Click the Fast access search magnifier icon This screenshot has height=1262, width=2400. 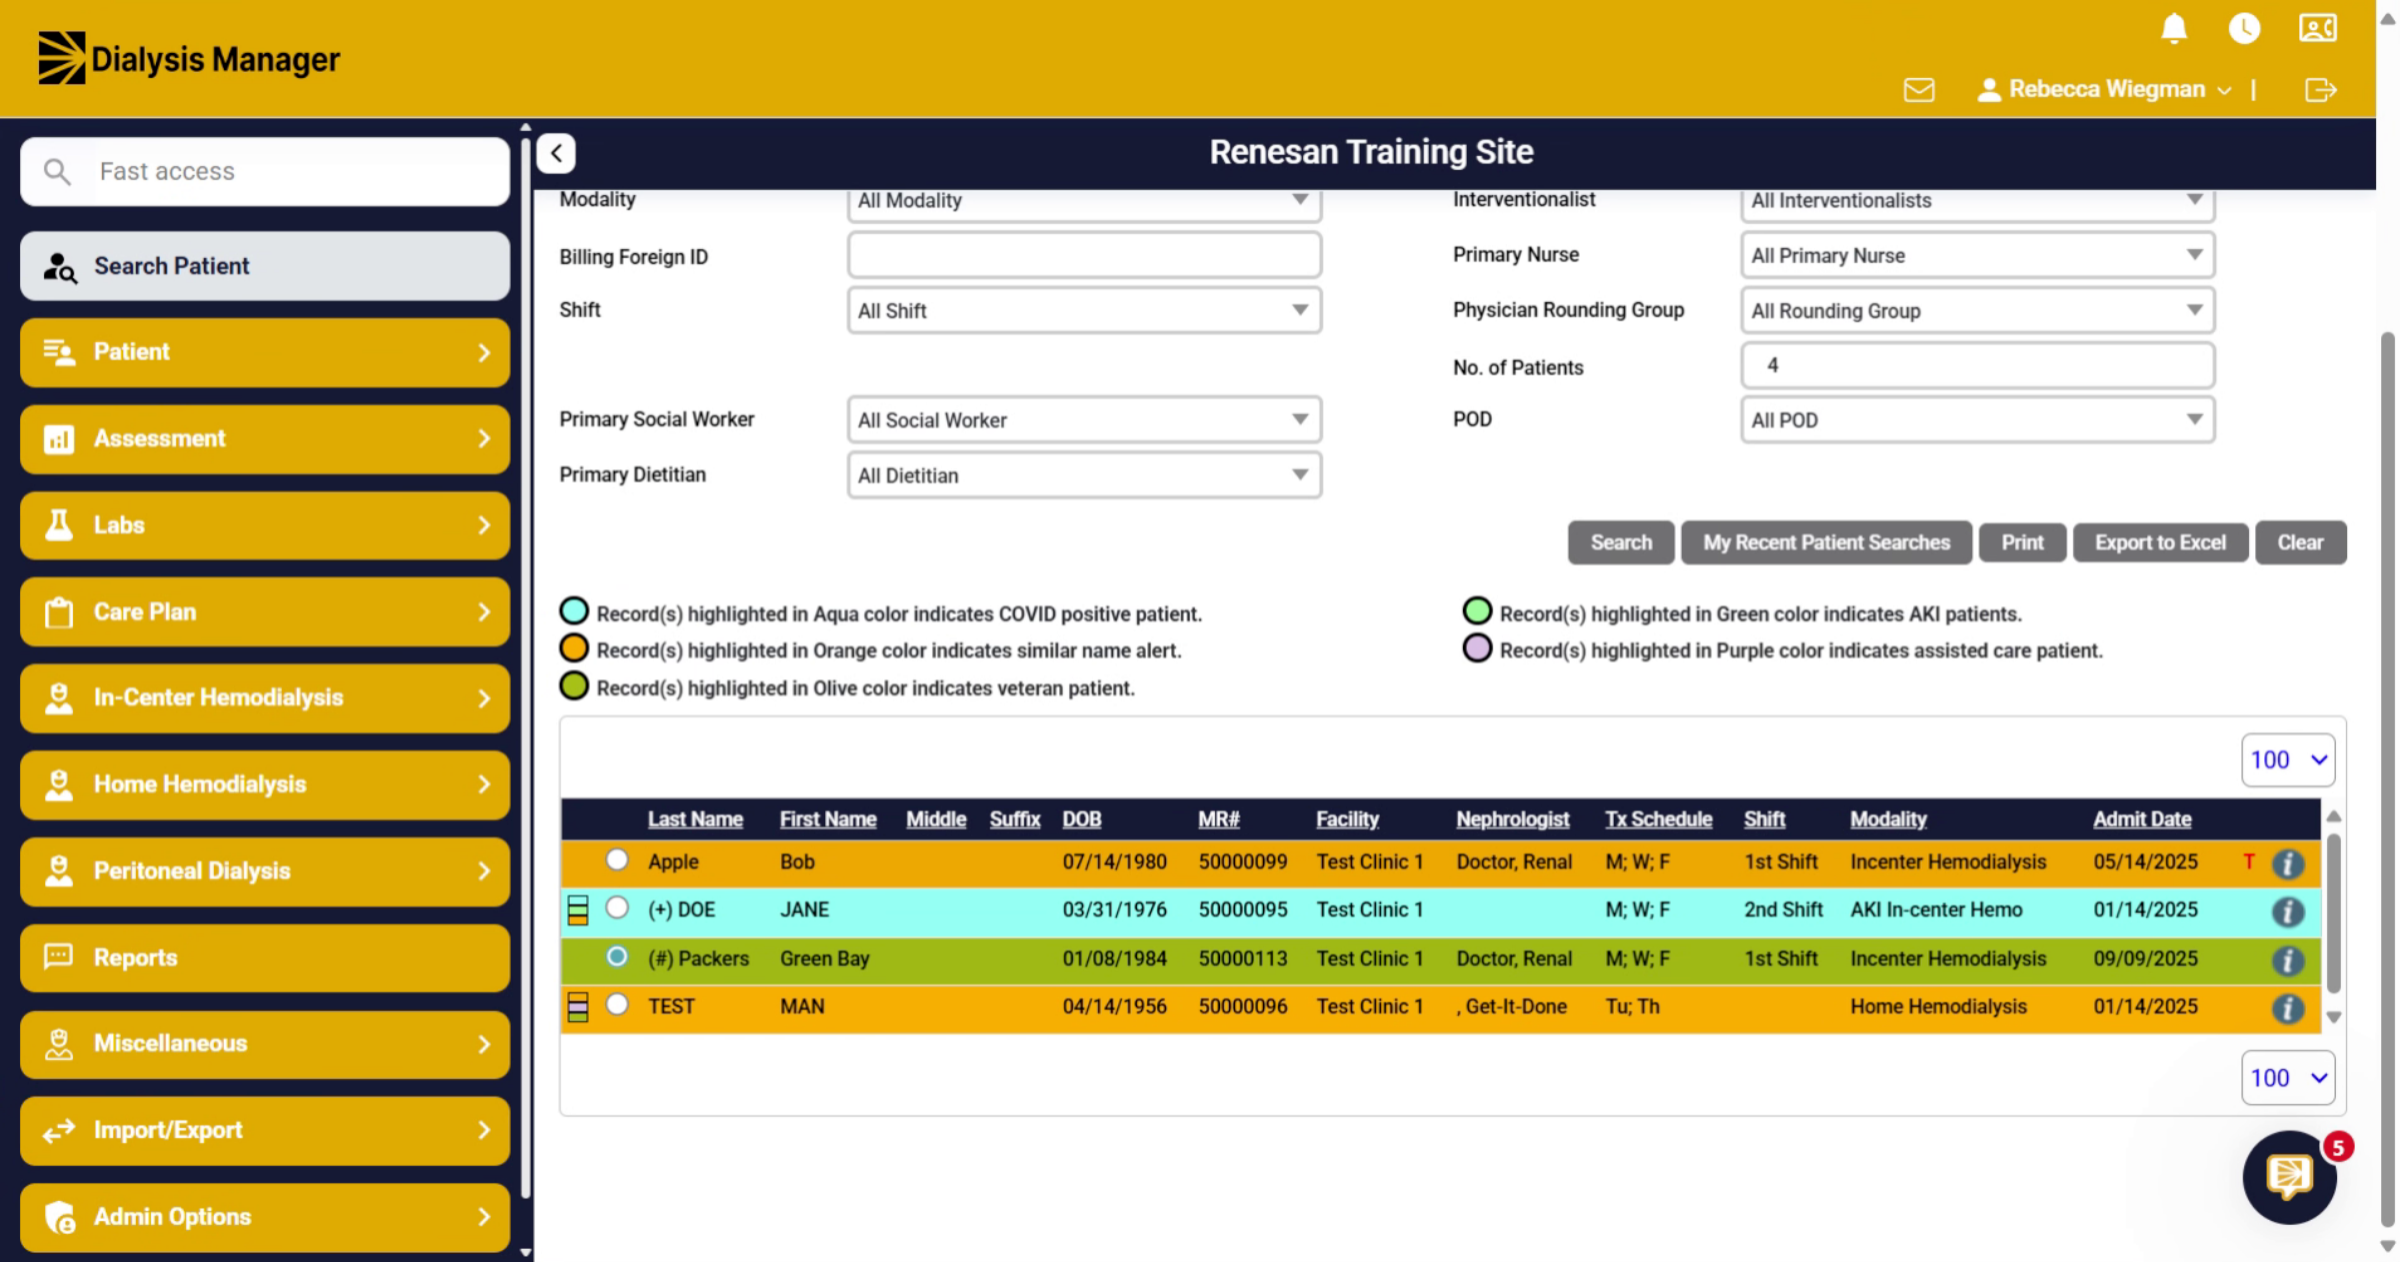click(57, 172)
